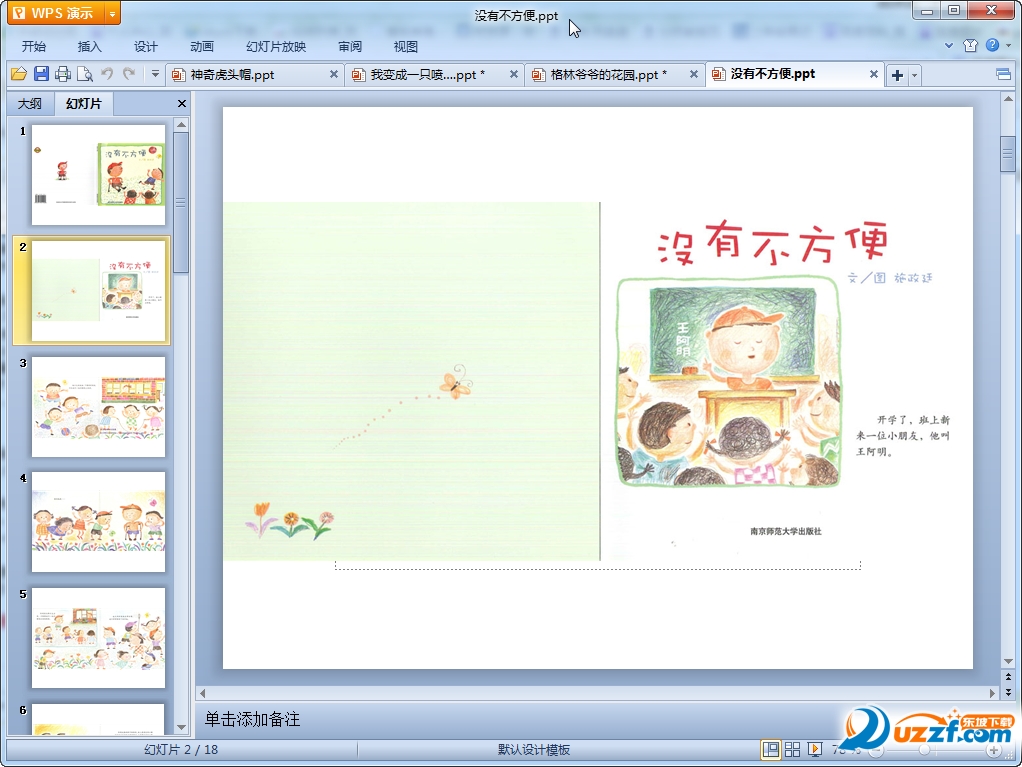Close the slide thumbnail pane

(x=182, y=104)
